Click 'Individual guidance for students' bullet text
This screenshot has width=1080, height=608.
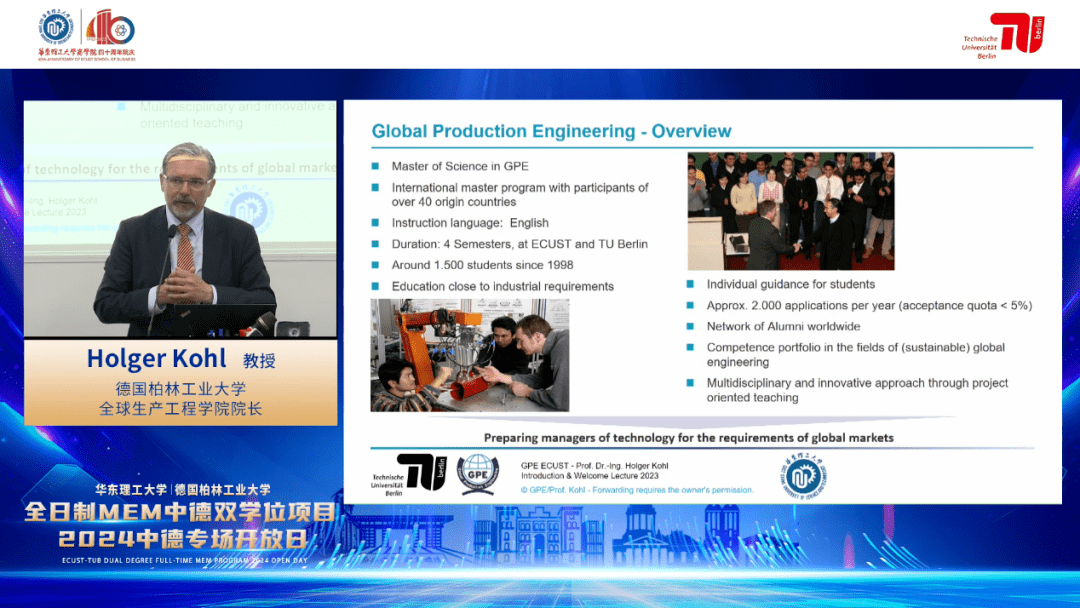(x=790, y=284)
